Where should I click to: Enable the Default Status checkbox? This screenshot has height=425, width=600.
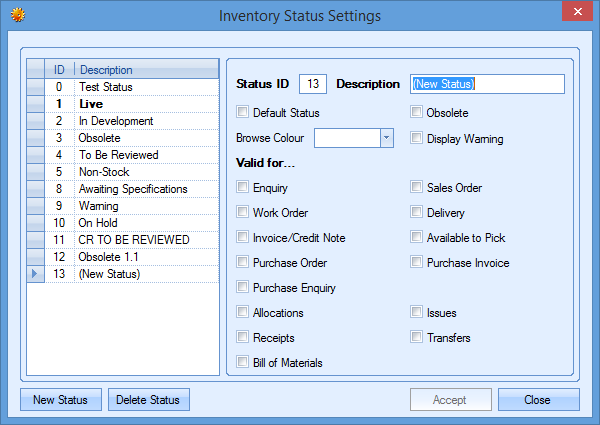pos(242,113)
